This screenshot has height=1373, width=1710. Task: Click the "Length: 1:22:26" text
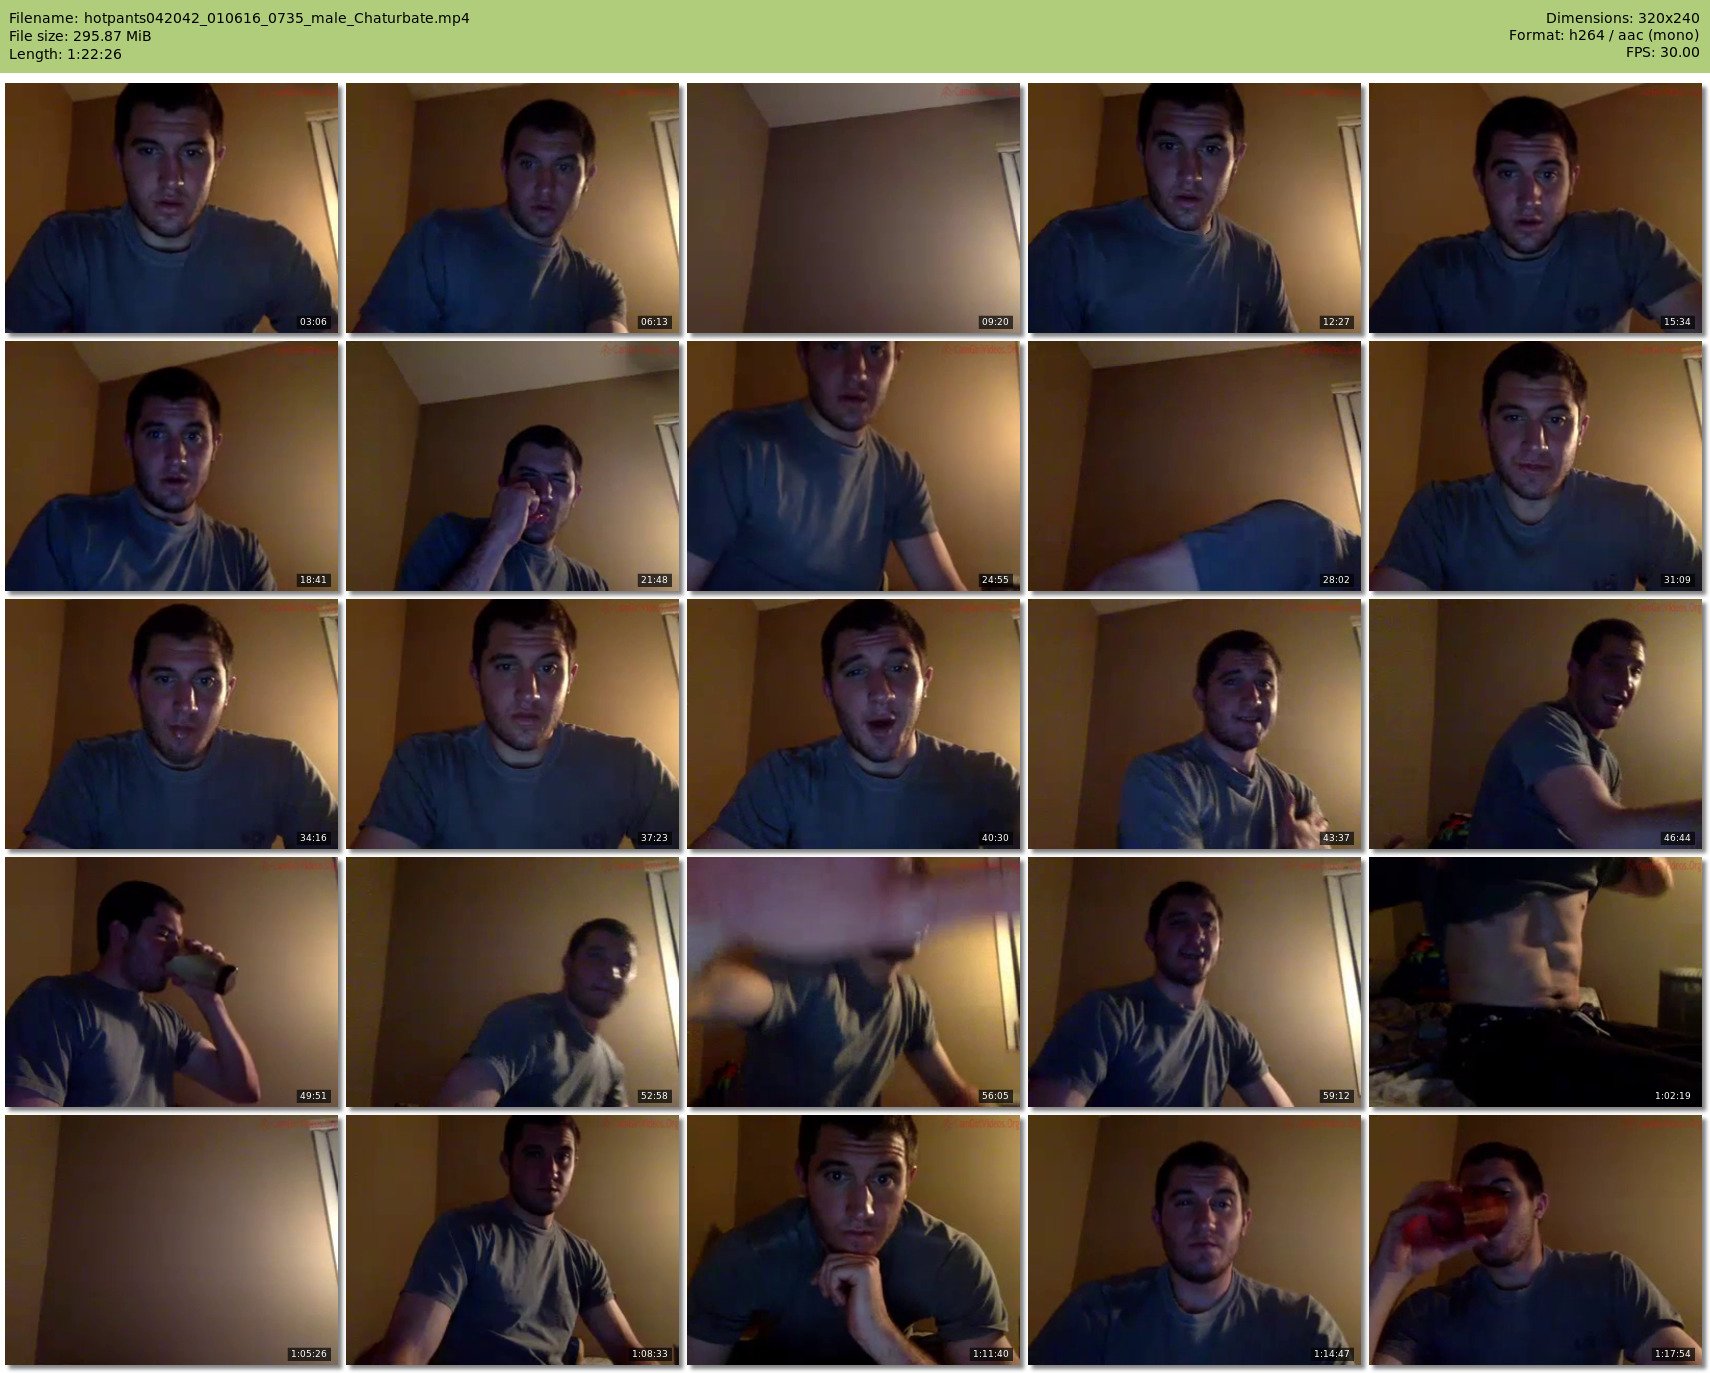65,54
